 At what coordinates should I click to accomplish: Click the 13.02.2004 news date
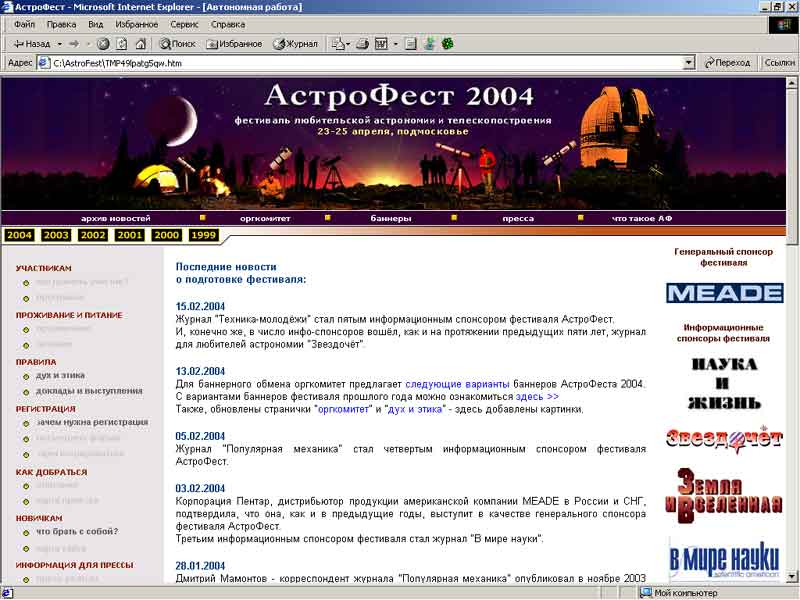click(200, 371)
